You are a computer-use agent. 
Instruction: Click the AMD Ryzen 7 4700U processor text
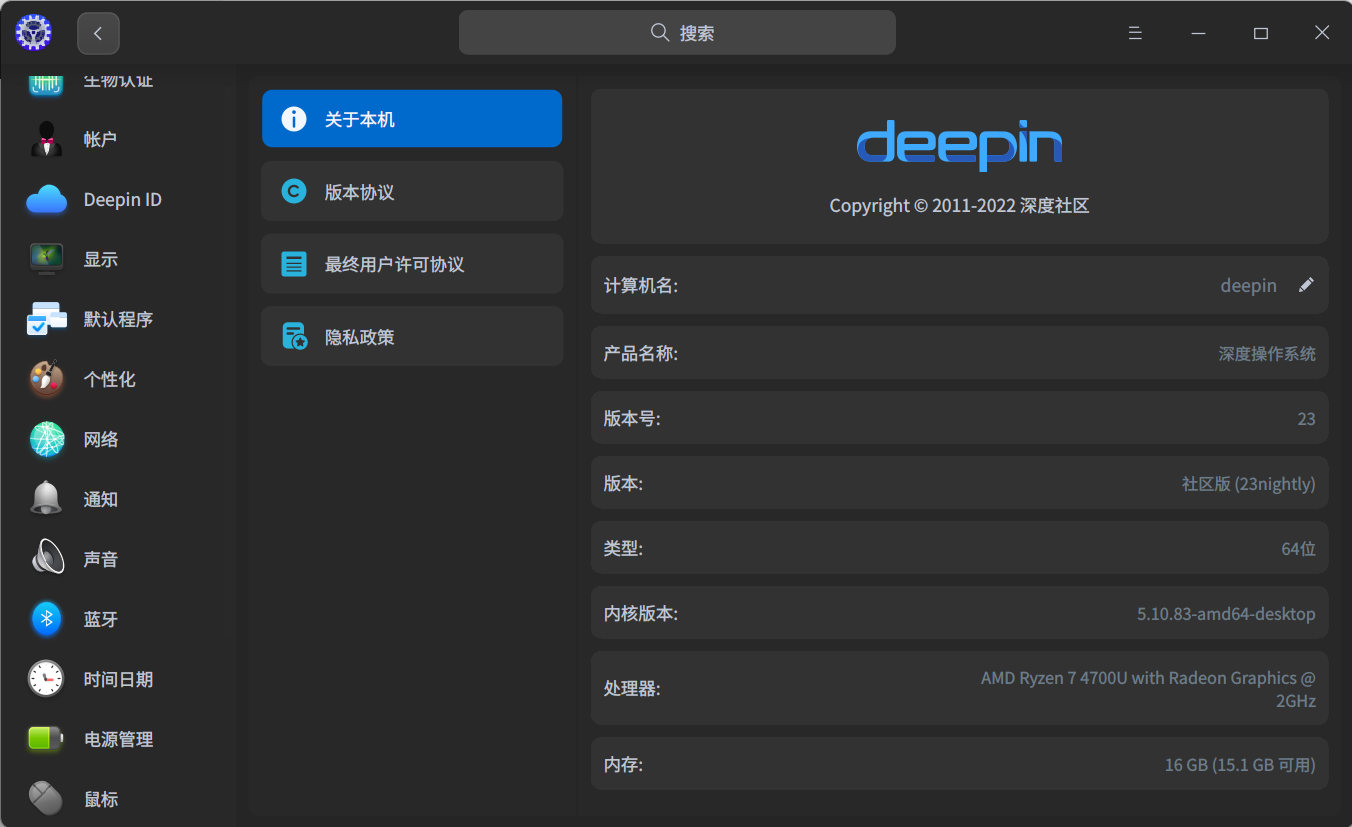click(x=1148, y=689)
